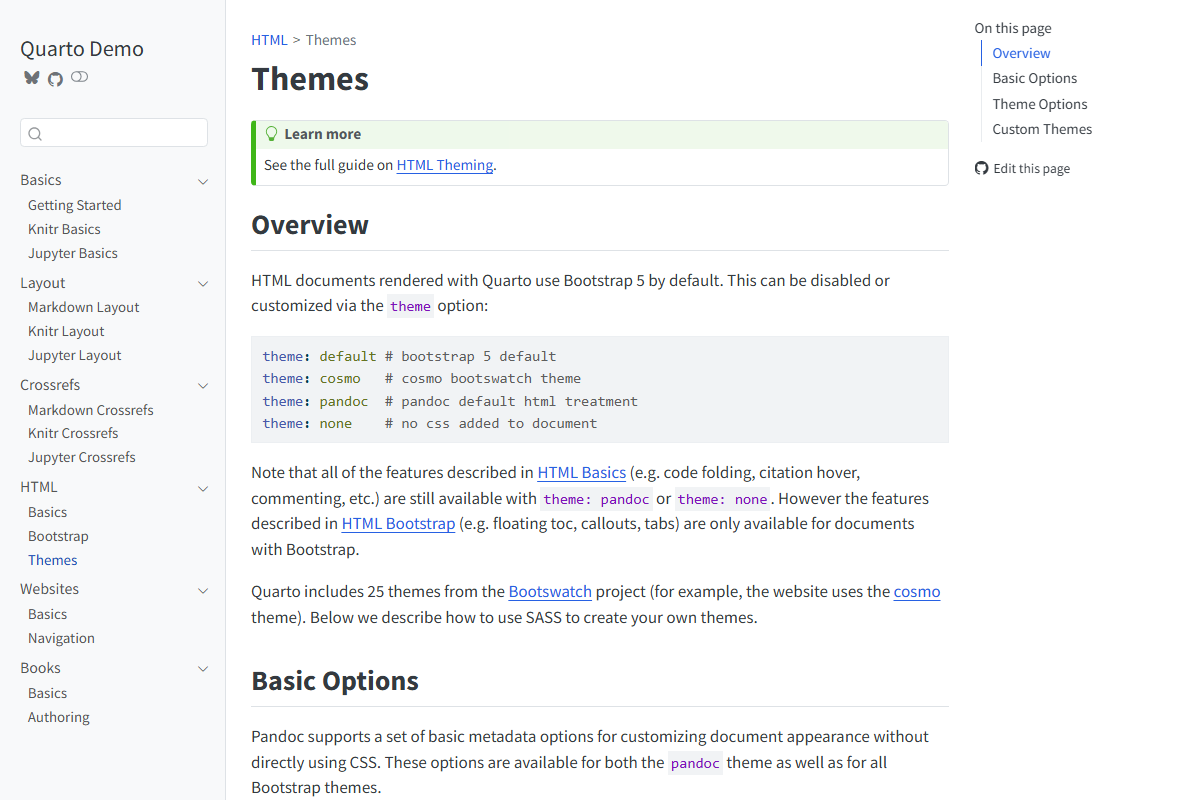Click inside the sidebar search field
1200x800 pixels.
pyautogui.click(x=114, y=132)
